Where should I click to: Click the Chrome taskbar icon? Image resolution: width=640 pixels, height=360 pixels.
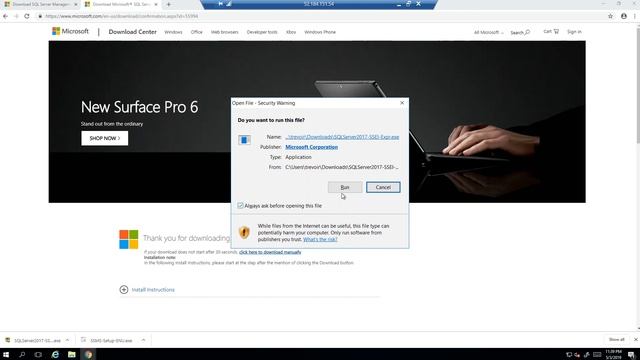88,354
